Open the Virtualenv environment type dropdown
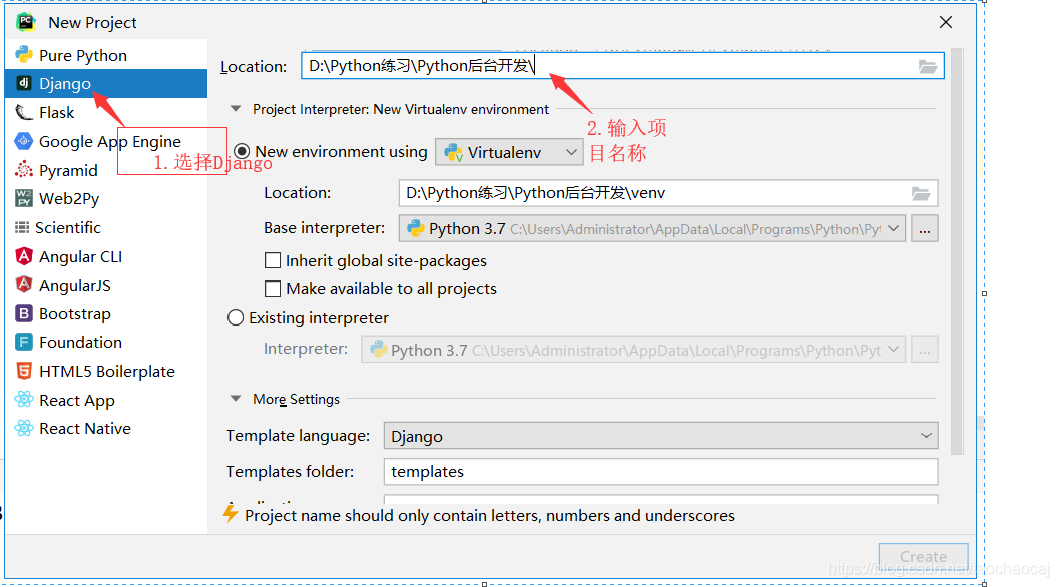The height and width of the screenshot is (587, 1059). [x=509, y=152]
